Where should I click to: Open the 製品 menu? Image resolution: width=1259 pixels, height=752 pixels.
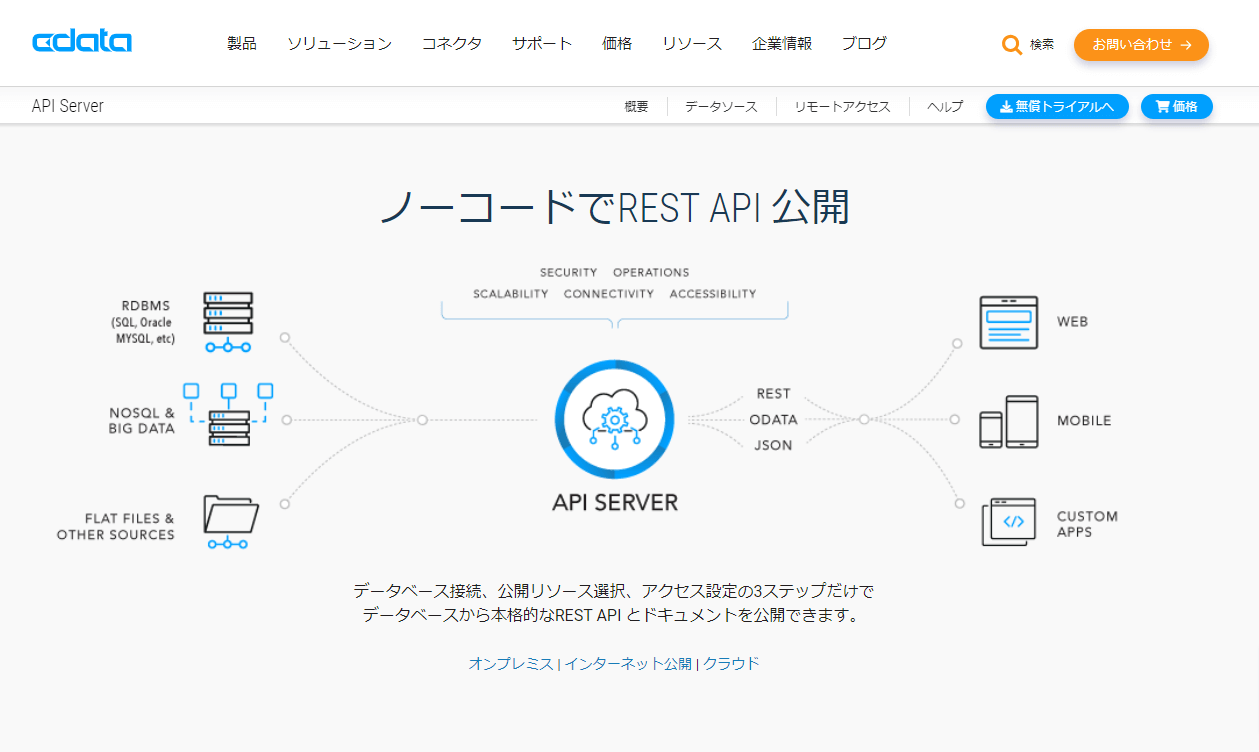tap(241, 44)
